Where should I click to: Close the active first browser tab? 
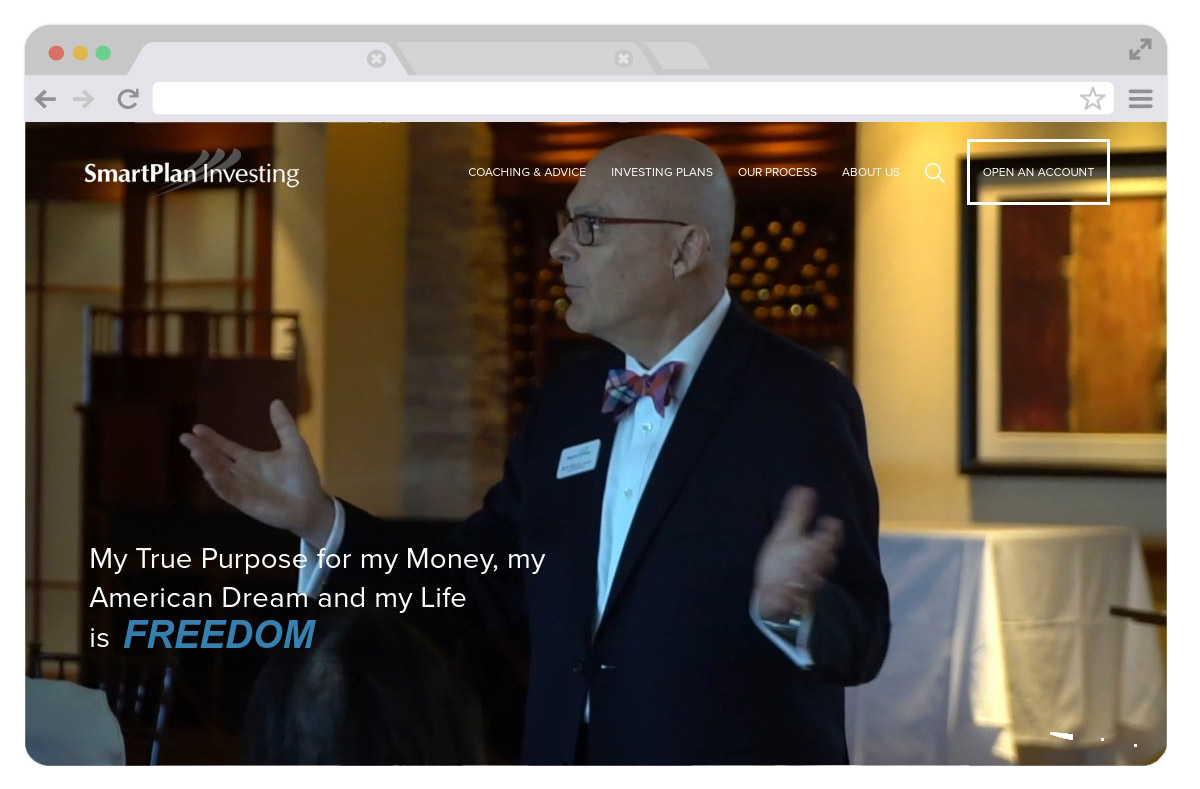[376, 59]
